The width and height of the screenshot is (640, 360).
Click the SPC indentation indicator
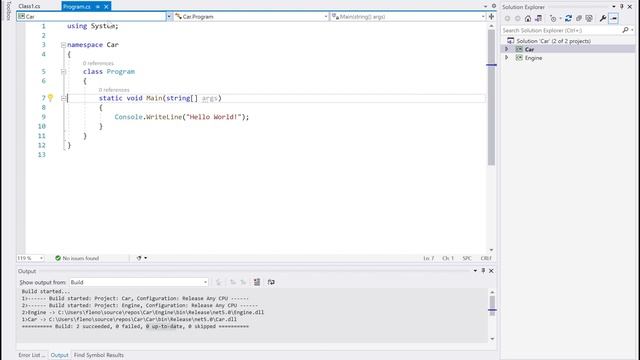467,258
